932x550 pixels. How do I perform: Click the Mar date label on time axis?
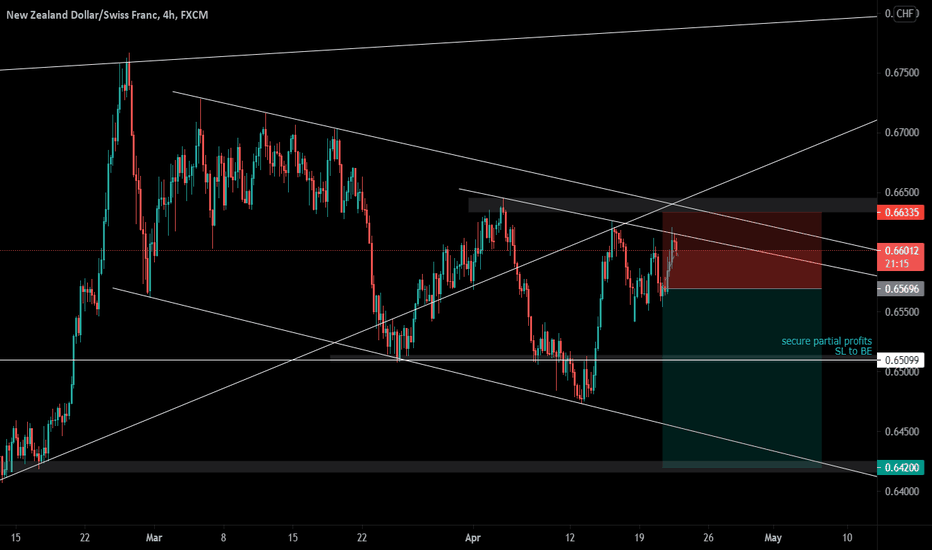pyautogui.click(x=154, y=538)
